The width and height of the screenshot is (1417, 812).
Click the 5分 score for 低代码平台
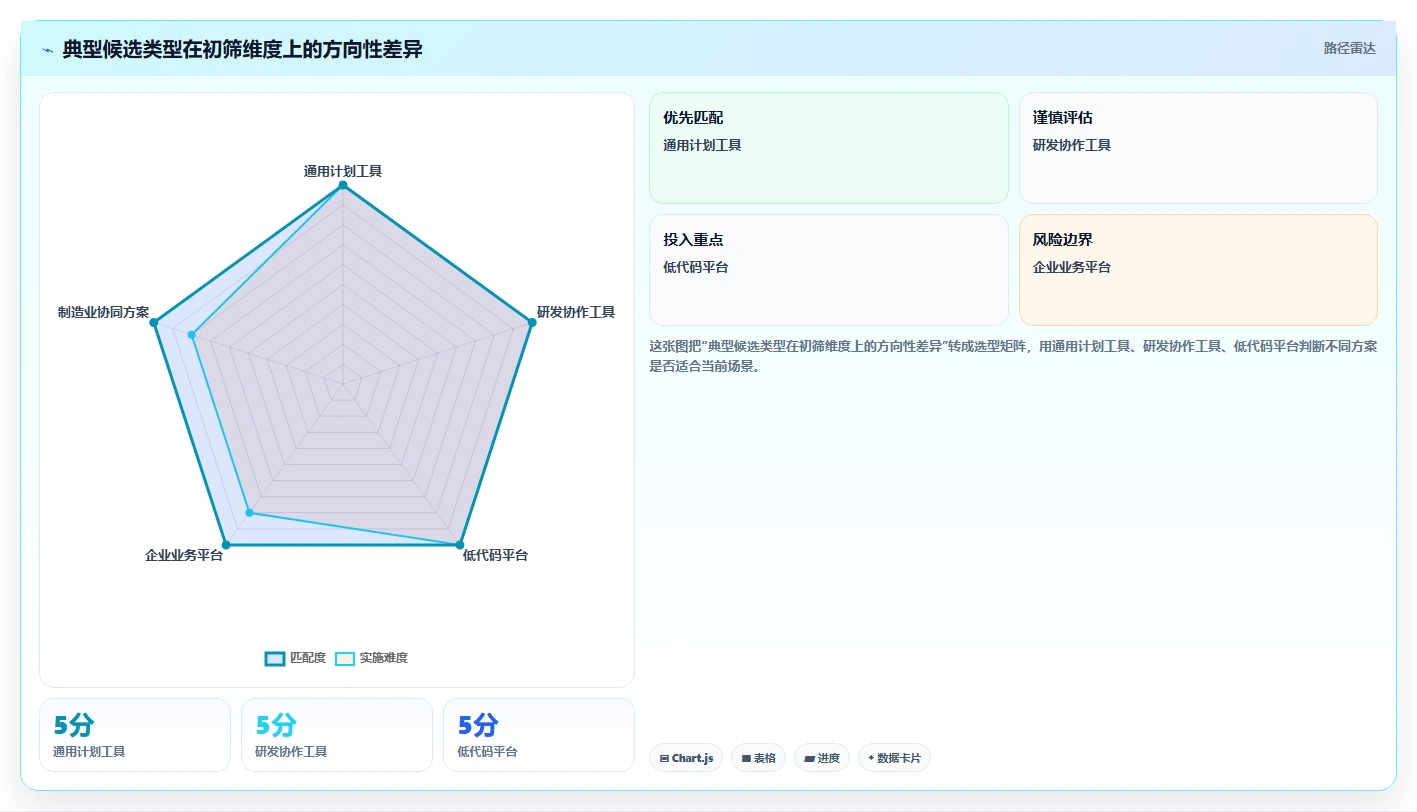[478, 725]
